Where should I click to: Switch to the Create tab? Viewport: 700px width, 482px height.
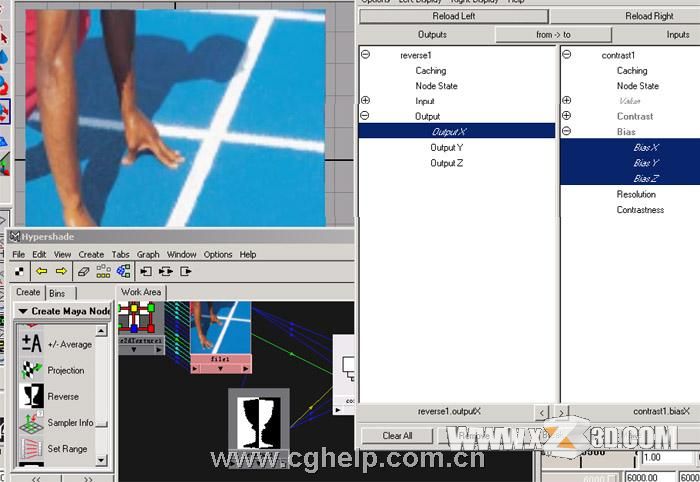28,292
